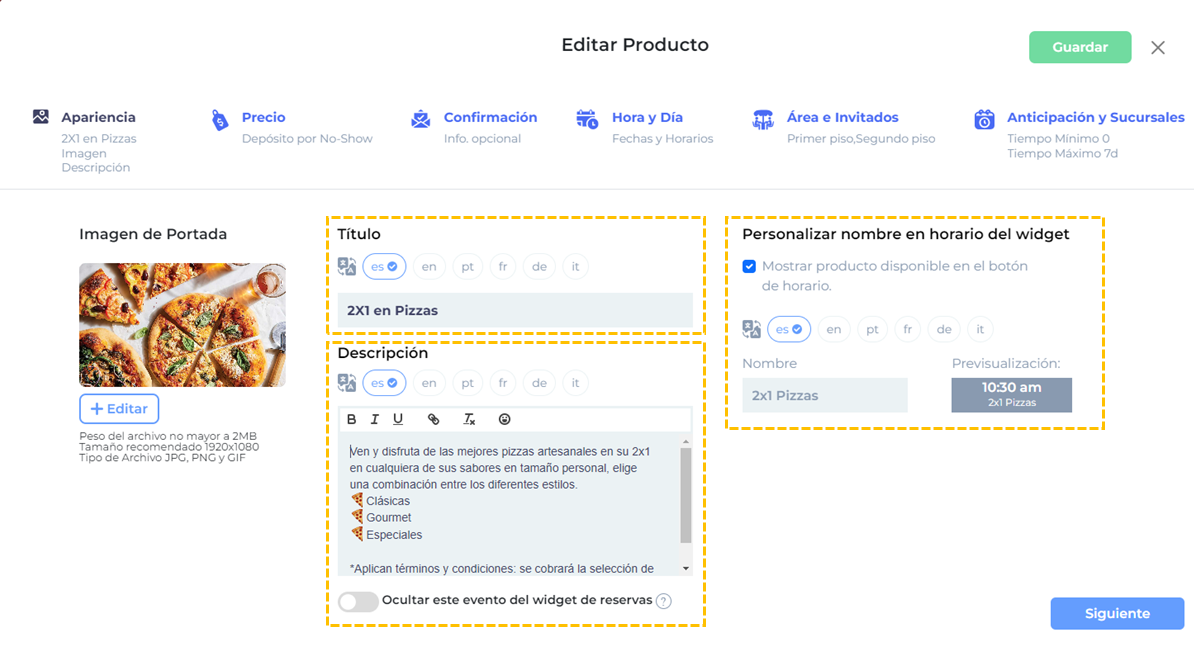Click the Confirmación envelope icon

tap(420, 119)
